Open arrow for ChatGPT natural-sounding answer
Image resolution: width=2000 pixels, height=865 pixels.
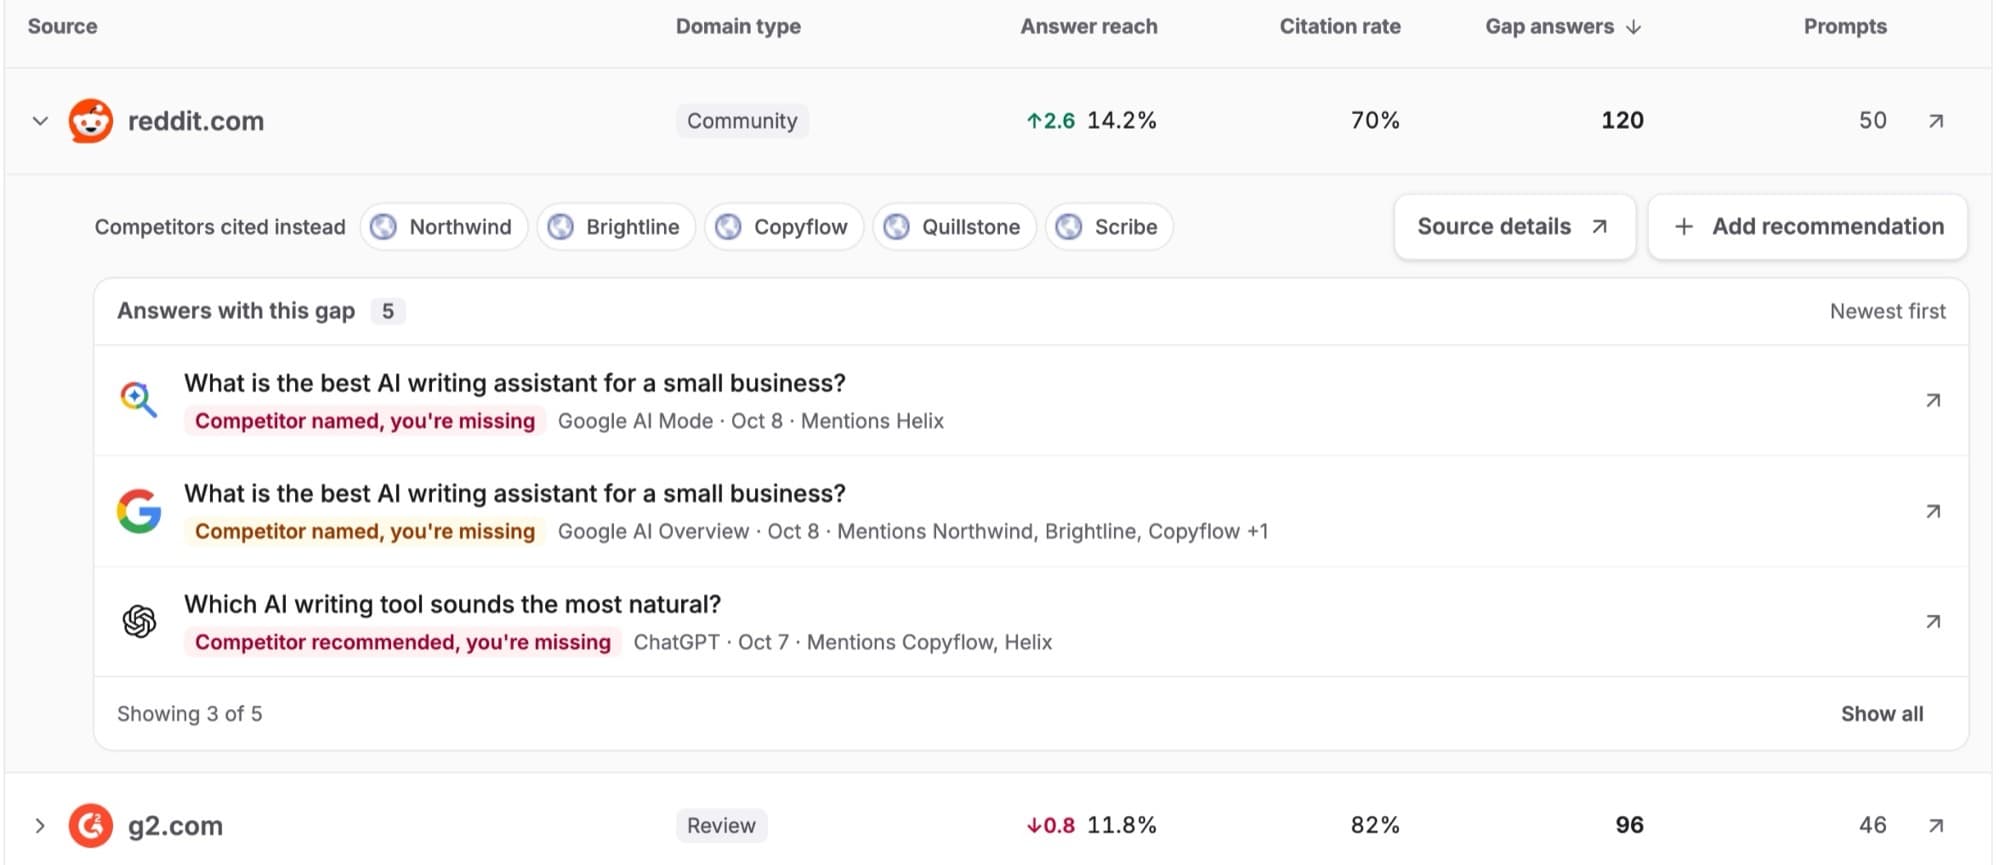(1933, 622)
